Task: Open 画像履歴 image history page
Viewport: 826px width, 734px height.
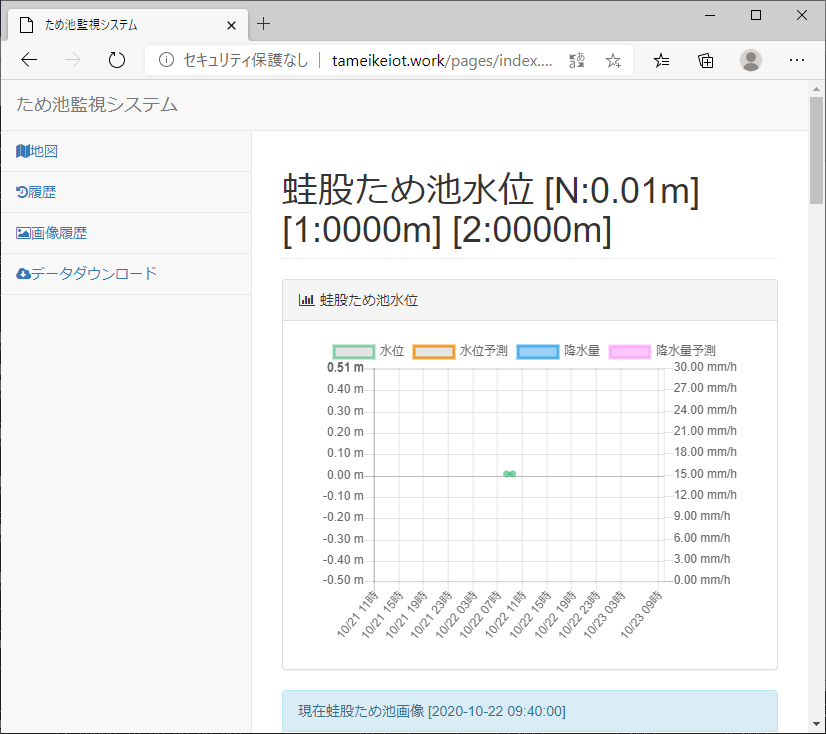Action: coord(52,233)
